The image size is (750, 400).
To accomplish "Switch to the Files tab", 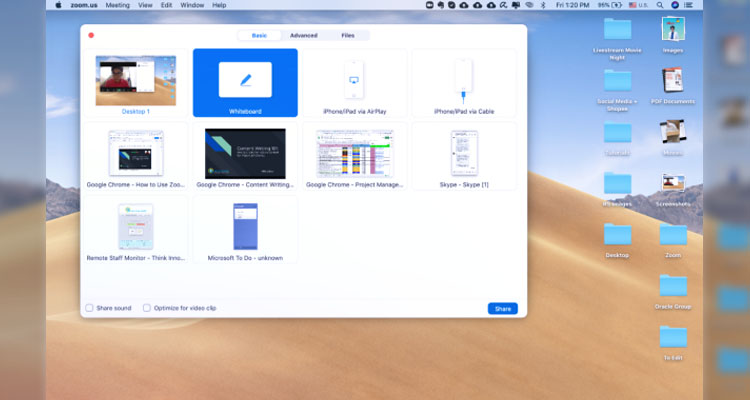I will pos(348,35).
